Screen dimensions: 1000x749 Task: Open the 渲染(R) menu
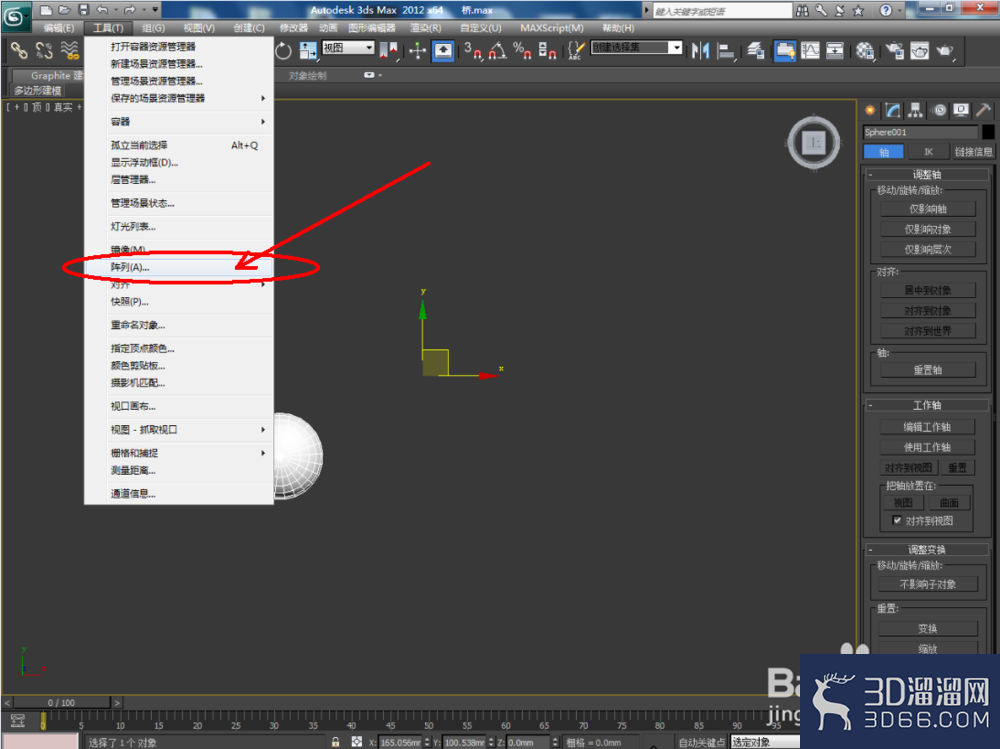coord(425,28)
